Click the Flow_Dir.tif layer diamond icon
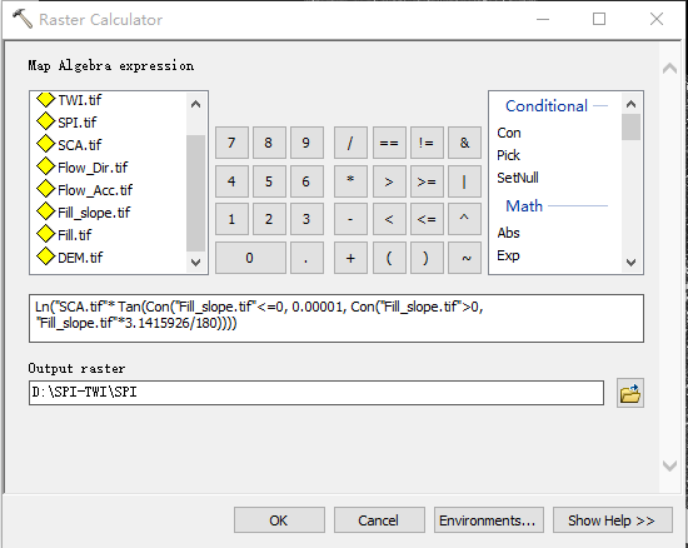The image size is (688, 548). [x=46, y=167]
